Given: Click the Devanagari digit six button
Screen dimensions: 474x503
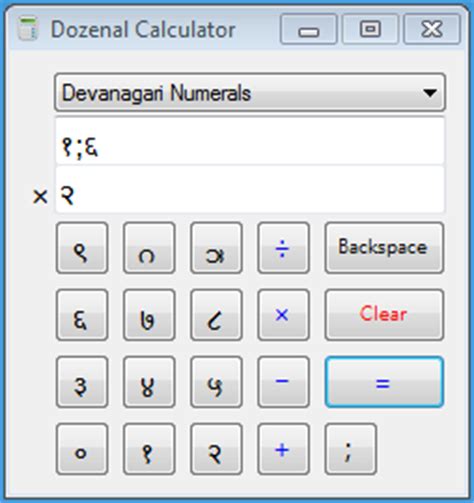Looking at the screenshot, I should (82, 315).
